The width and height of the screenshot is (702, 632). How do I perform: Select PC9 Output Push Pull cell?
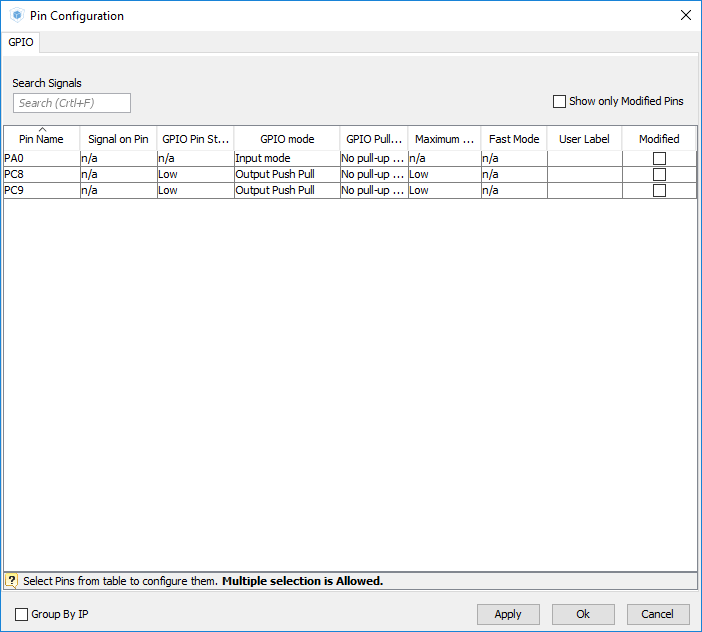tap(286, 190)
